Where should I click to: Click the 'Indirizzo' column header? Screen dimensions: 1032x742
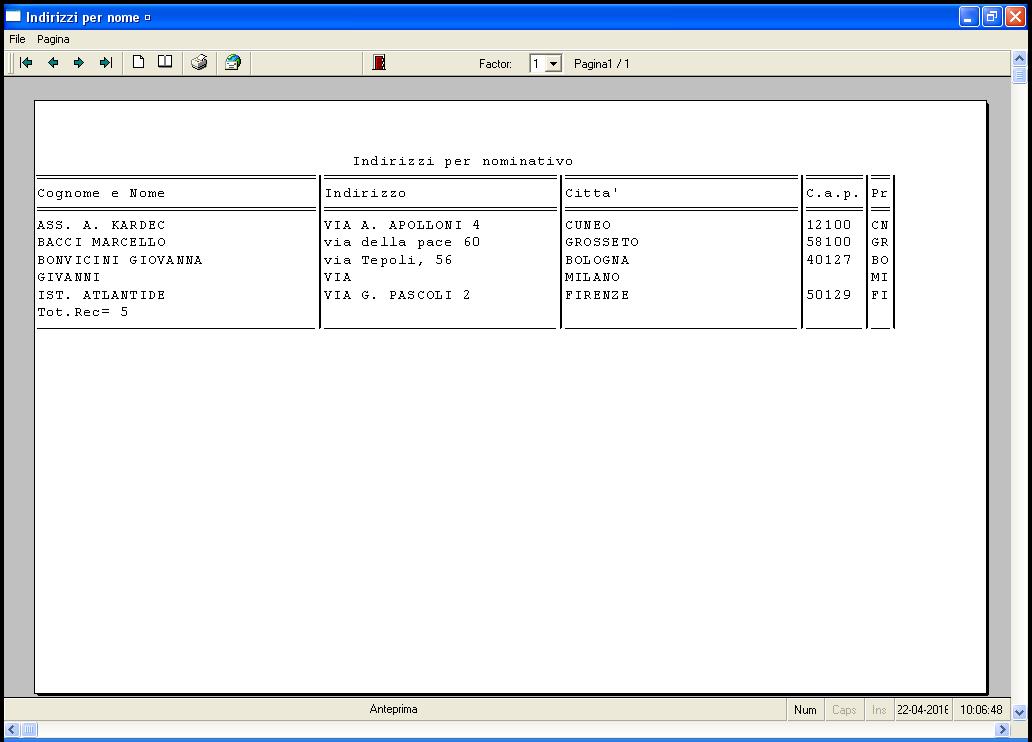click(x=365, y=194)
